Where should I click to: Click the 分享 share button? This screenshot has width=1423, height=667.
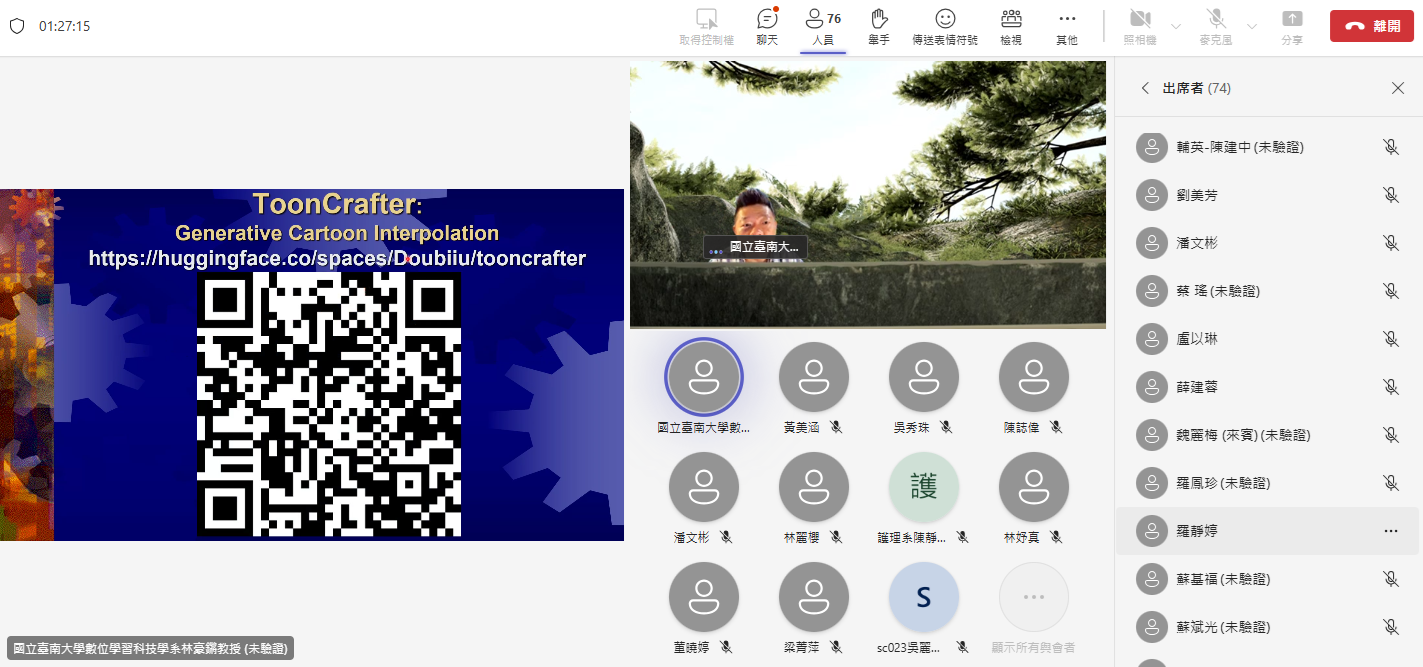coord(1292,27)
